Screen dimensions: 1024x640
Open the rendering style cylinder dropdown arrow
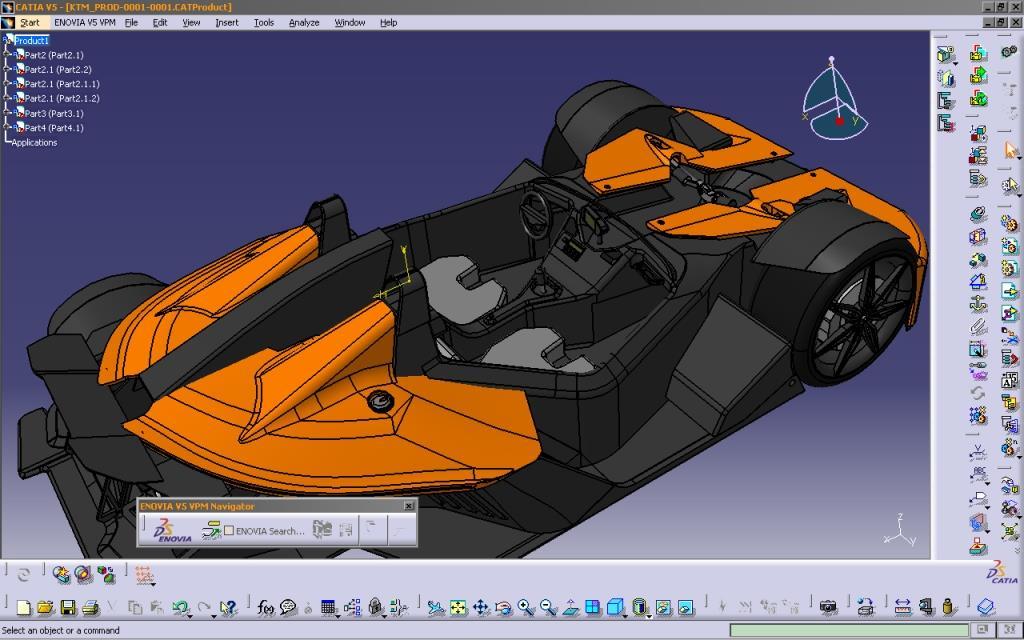point(648,615)
